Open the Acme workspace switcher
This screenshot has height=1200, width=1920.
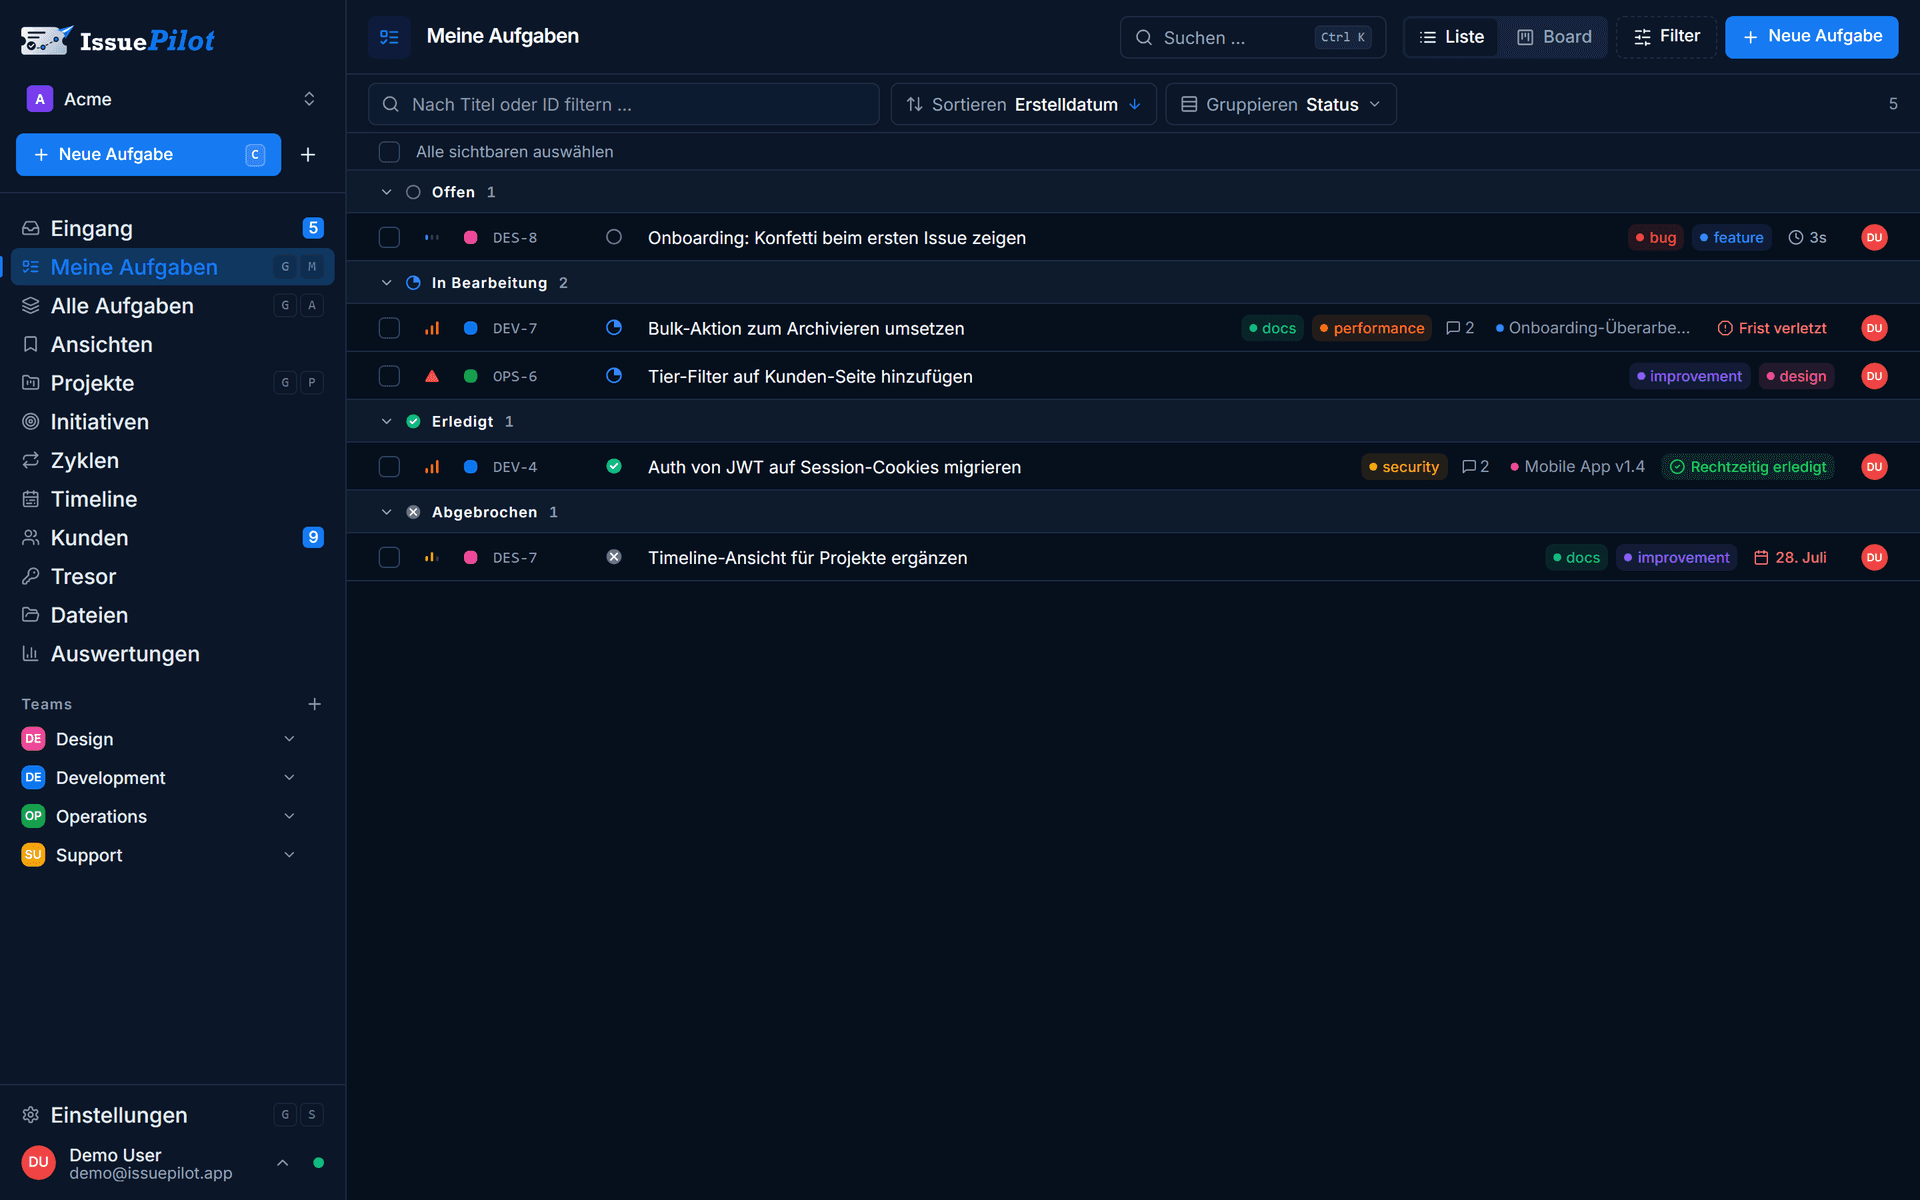tap(172, 99)
